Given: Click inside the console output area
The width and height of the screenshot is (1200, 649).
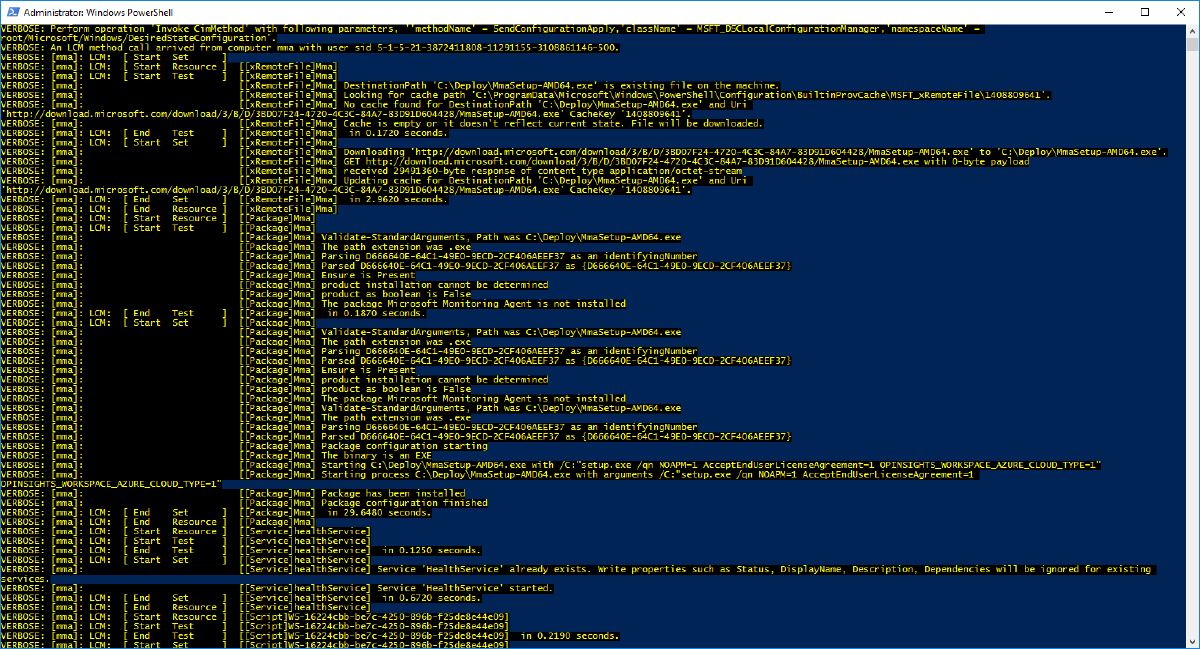Looking at the screenshot, I should click(600, 350).
